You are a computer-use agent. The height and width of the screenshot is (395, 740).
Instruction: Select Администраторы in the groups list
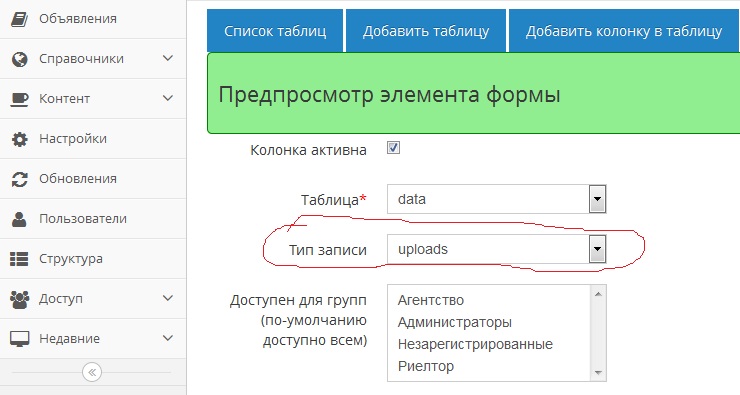(x=454, y=322)
